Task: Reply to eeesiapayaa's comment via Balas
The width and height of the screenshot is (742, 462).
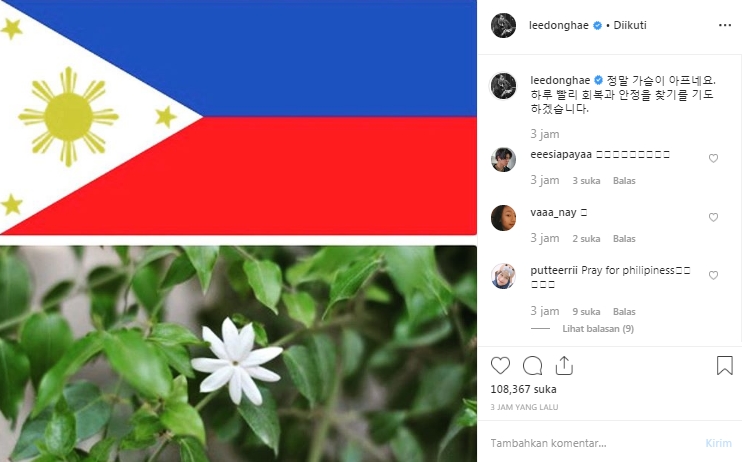Action: coord(624,180)
